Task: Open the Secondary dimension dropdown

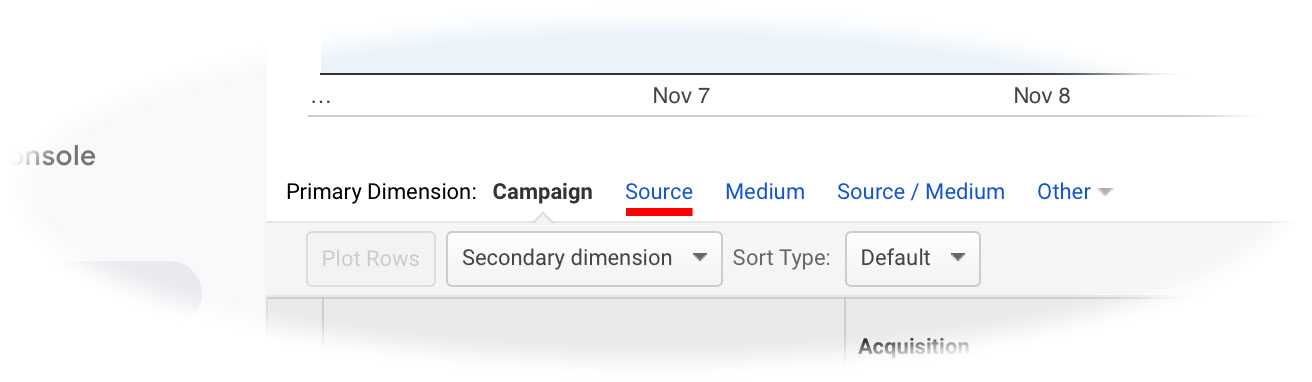Action: point(584,258)
